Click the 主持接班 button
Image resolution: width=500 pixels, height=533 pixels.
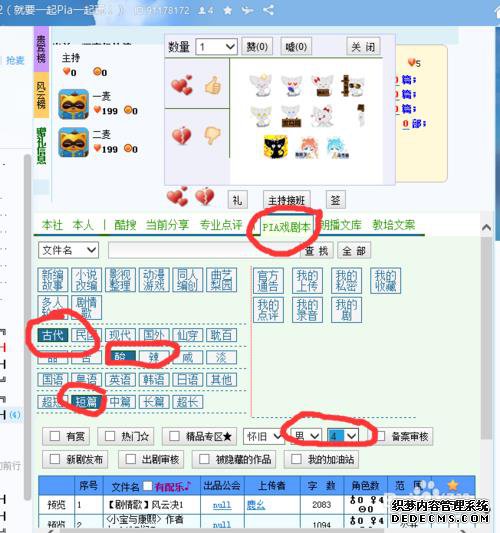287,200
